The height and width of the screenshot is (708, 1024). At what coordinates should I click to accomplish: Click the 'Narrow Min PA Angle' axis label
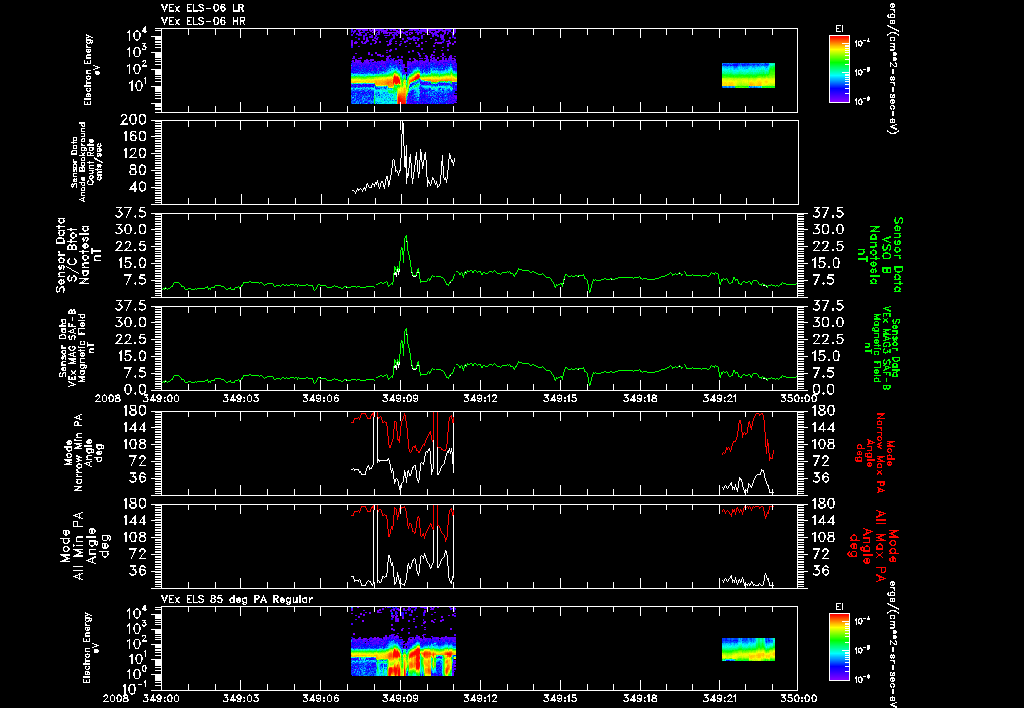[84, 453]
